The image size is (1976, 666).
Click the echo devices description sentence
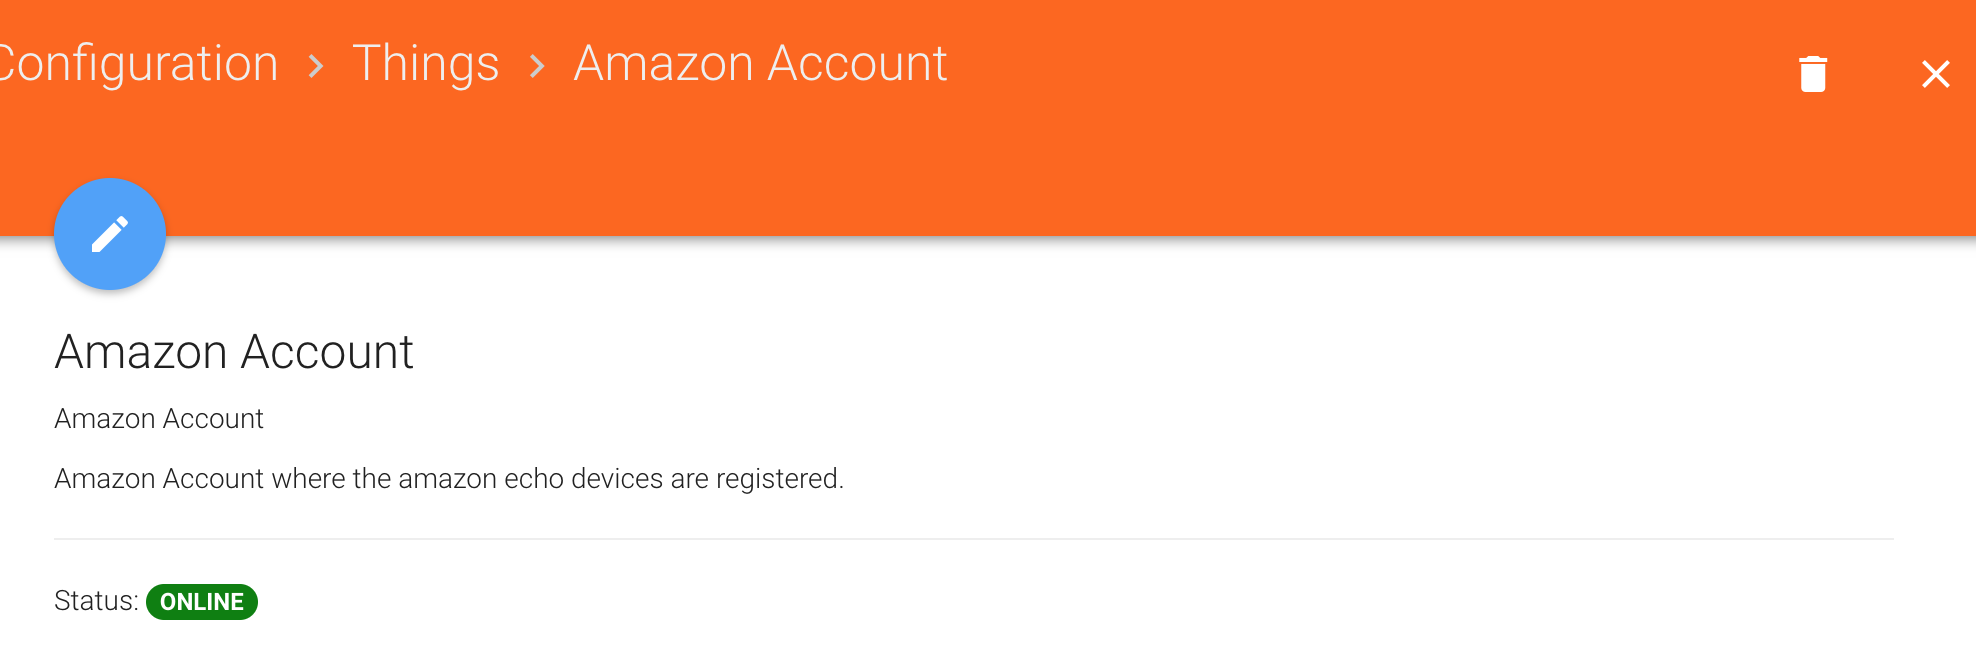tap(449, 479)
